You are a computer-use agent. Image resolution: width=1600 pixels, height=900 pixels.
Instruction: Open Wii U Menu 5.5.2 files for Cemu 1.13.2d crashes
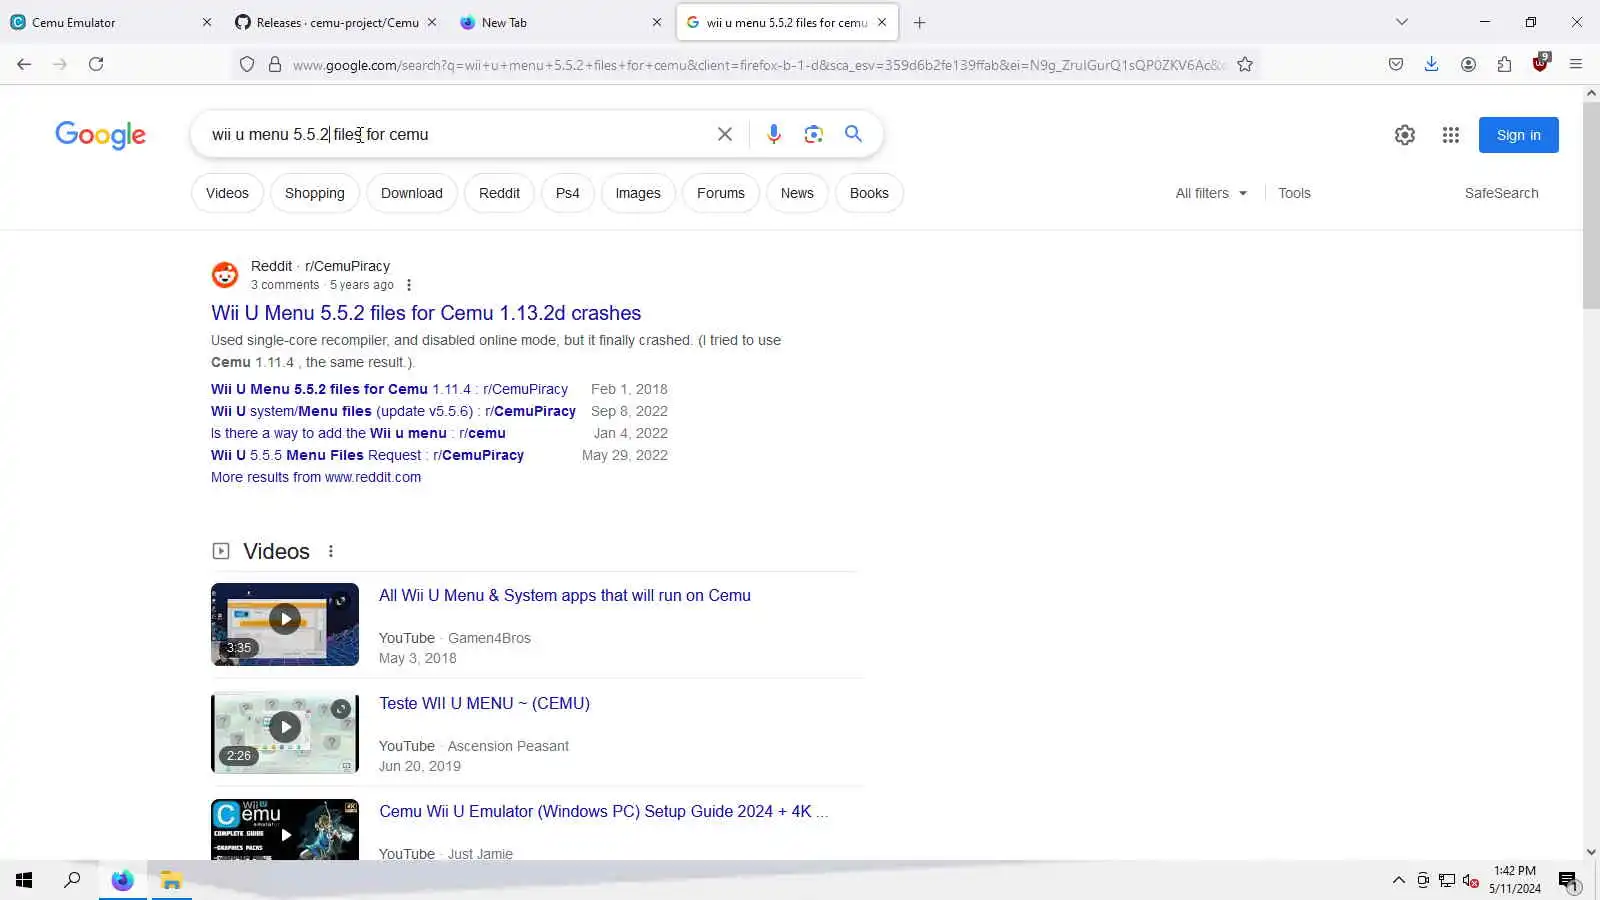point(426,313)
